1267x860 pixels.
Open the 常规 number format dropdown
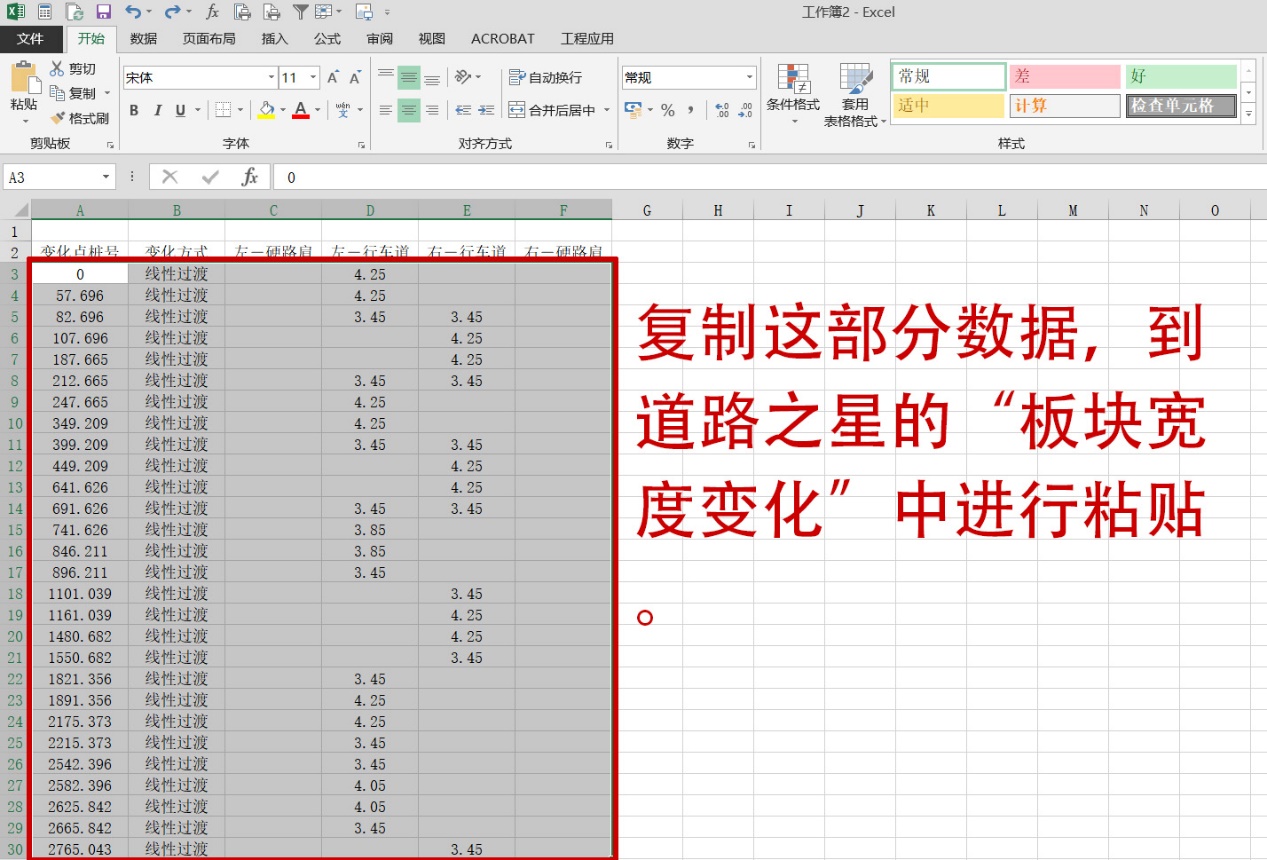750,78
